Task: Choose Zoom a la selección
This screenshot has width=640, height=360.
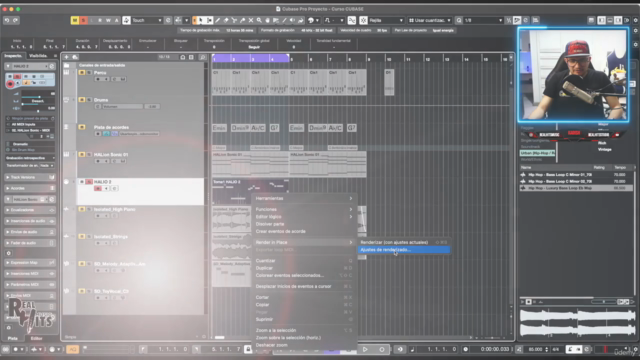Action: [x=304, y=331]
